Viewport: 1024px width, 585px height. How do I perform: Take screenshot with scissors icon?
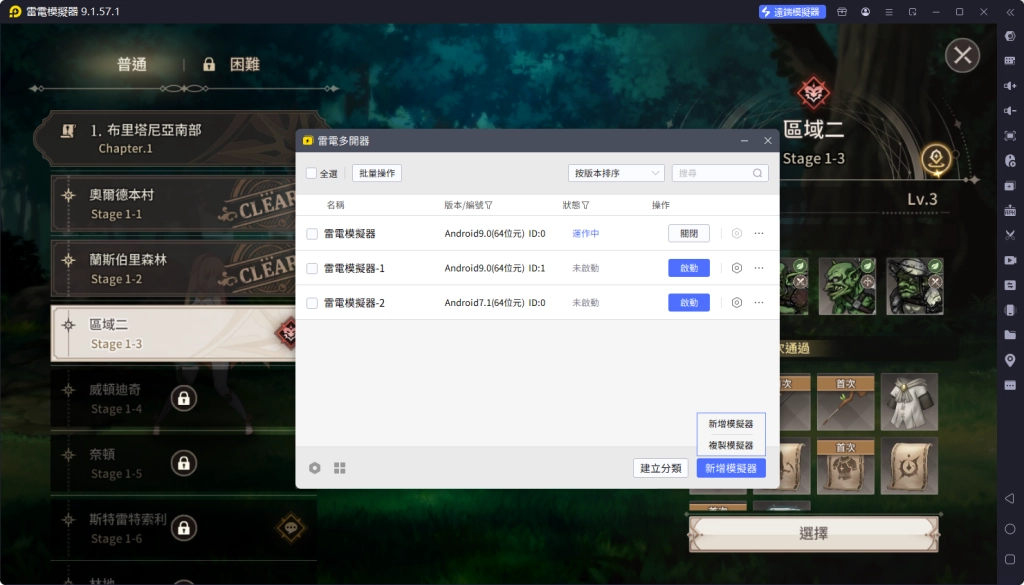[x=1010, y=235]
